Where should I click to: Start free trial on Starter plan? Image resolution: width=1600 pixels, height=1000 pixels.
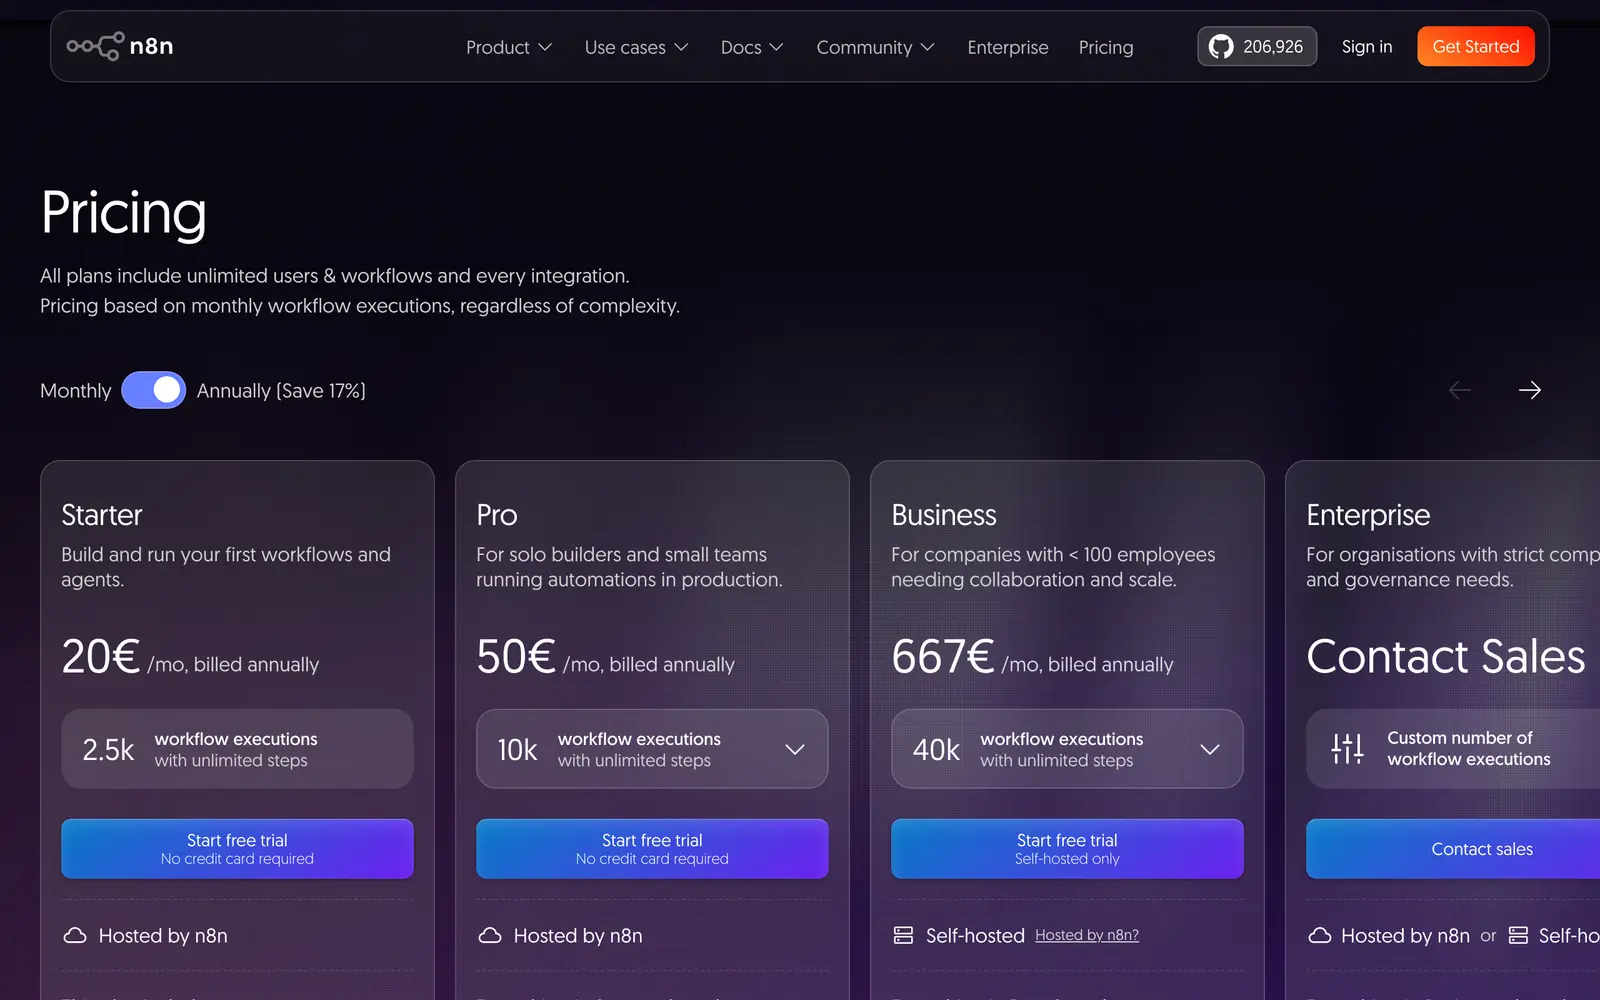click(237, 849)
